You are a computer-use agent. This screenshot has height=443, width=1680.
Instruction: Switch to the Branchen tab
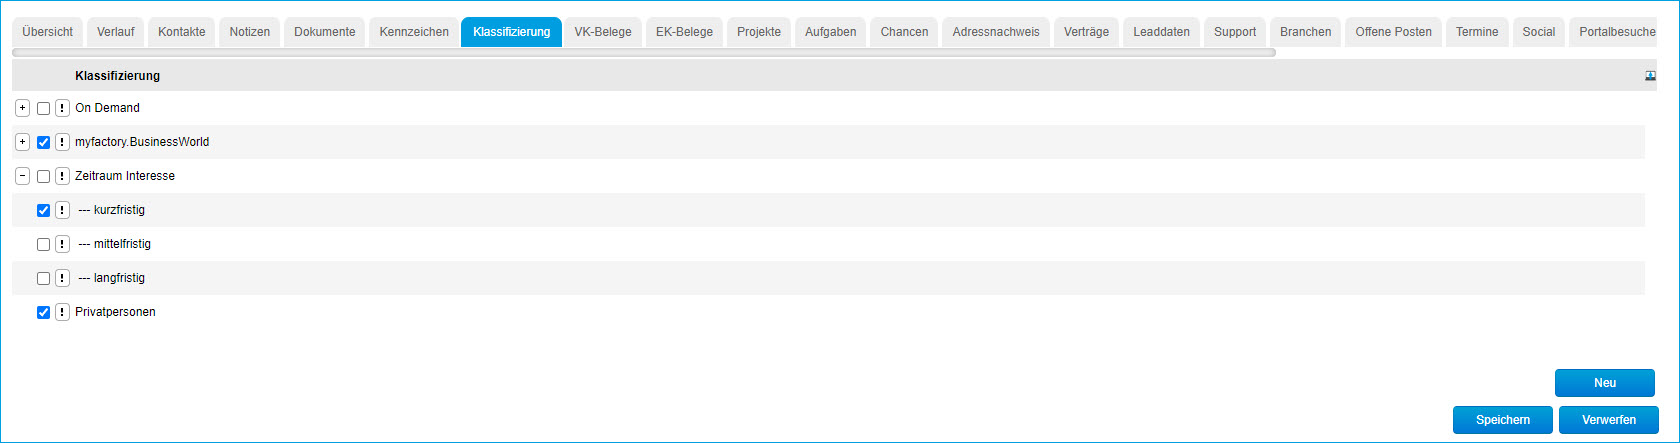[x=1306, y=32]
